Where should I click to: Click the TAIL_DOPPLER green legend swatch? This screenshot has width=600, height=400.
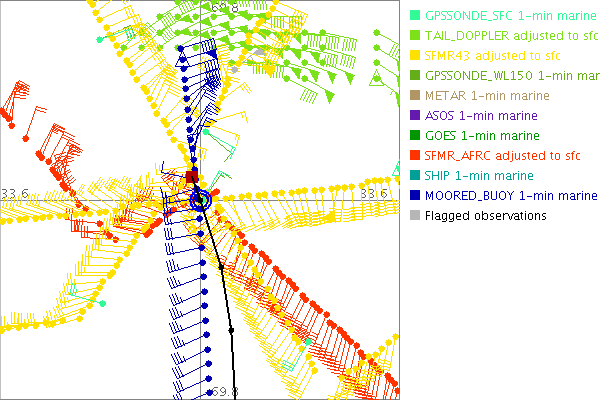click(x=414, y=36)
